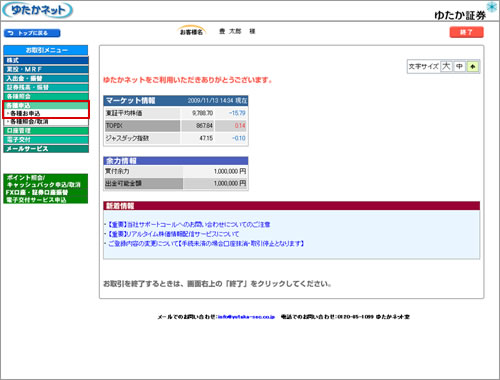Click the red welcome message text
Viewport: 500px width, 380px height.
[188, 80]
